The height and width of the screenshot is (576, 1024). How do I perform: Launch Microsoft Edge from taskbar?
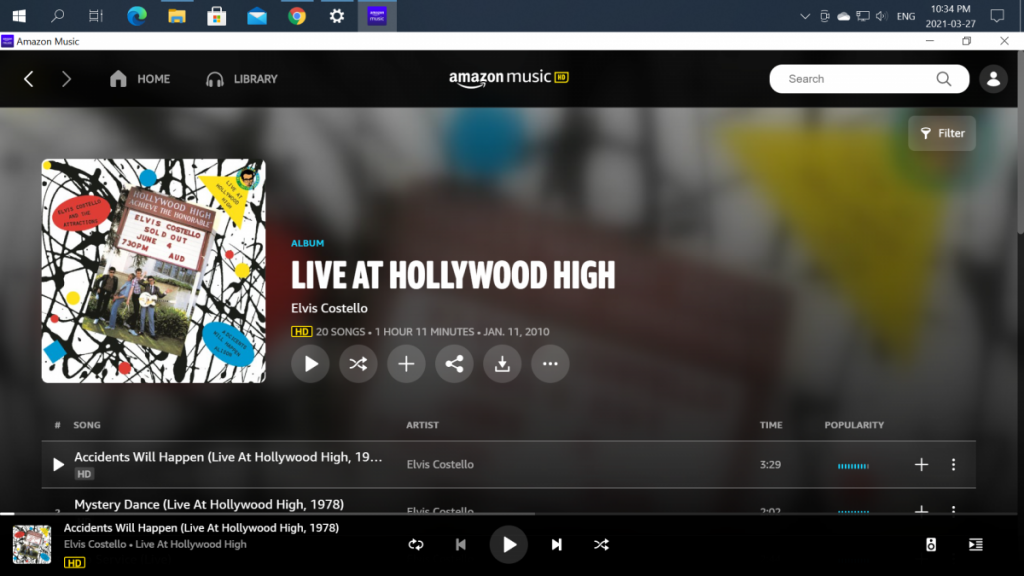pyautogui.click(x=136, y=16)
